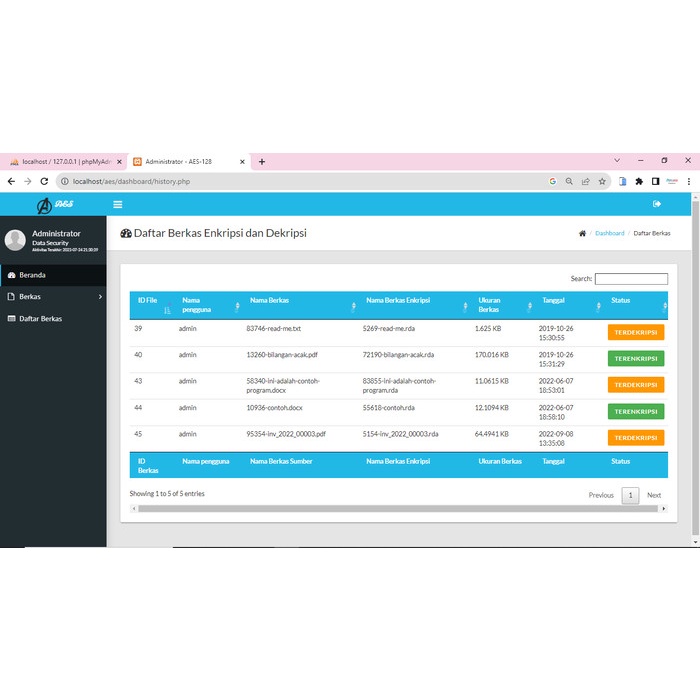
Task: Click the browser profile button
Action: coord(672,181)
